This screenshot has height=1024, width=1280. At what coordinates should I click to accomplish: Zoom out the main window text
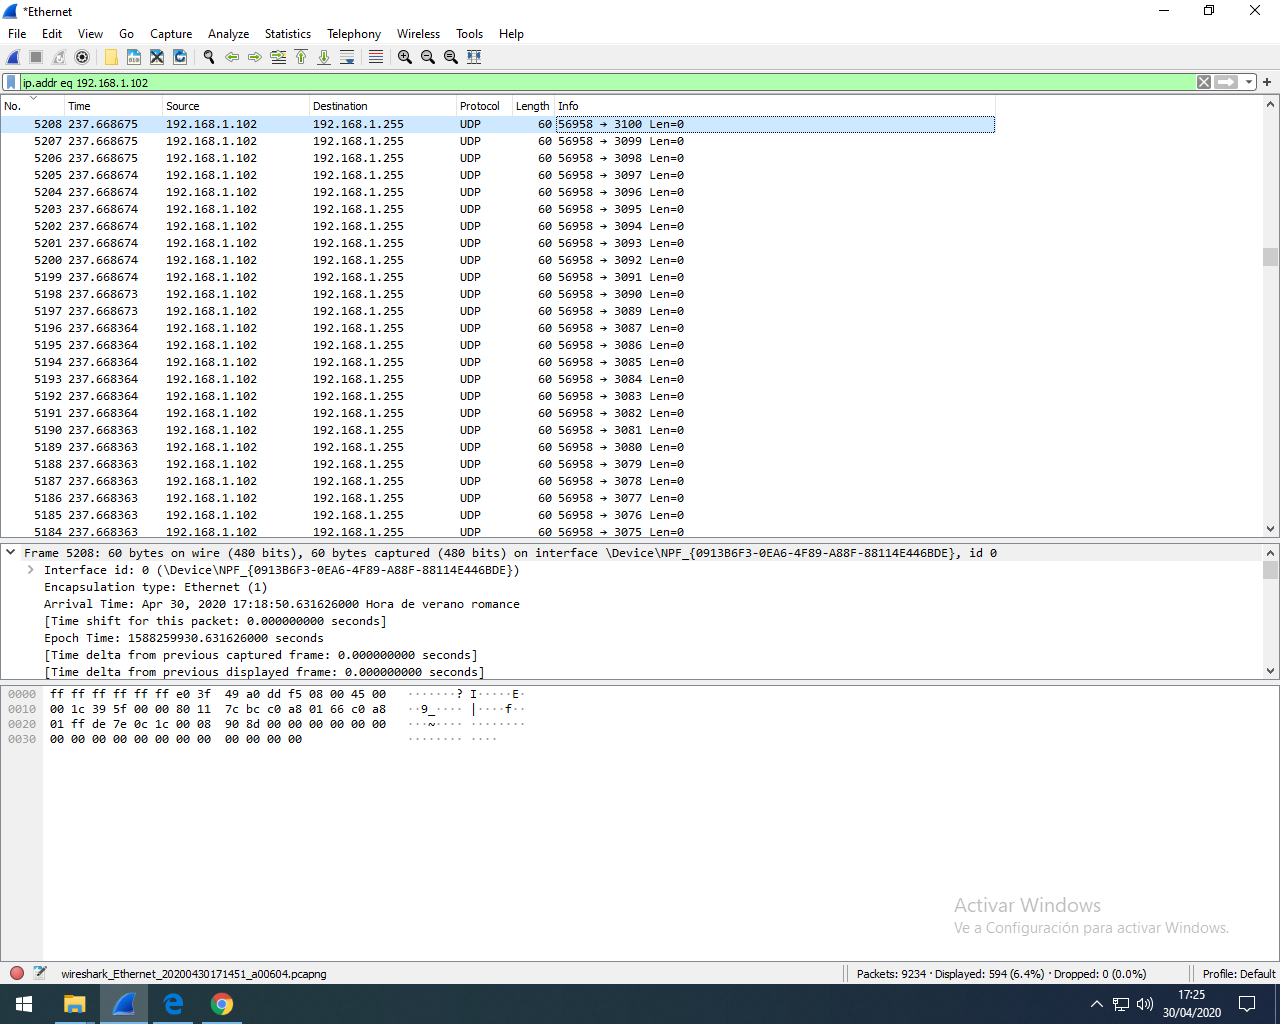pyautogui.click(x=428, y=57)
